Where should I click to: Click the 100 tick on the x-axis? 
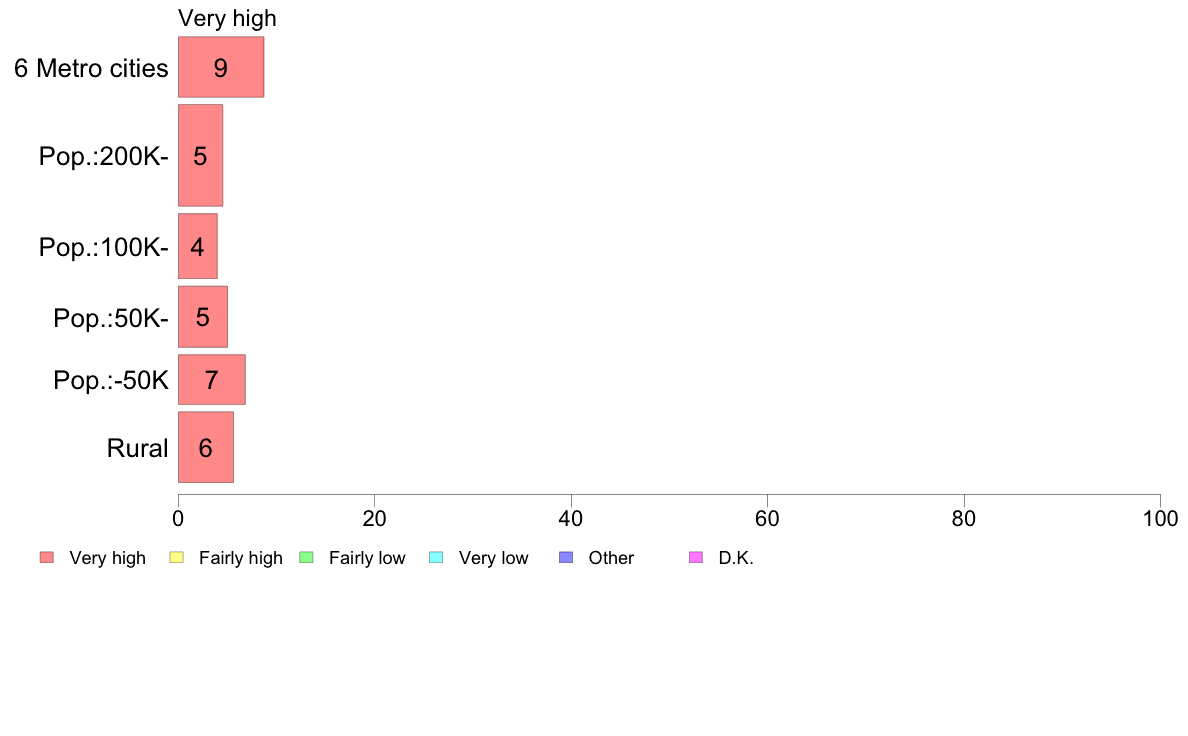pos(1160,518)
